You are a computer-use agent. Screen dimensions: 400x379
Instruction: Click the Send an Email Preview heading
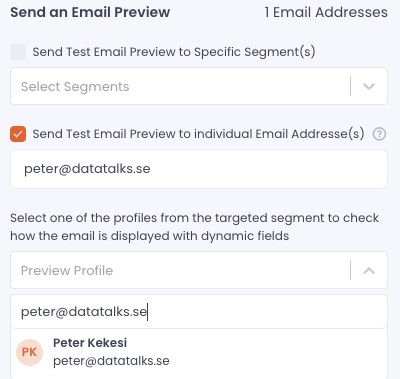click(x=90, y=13)
